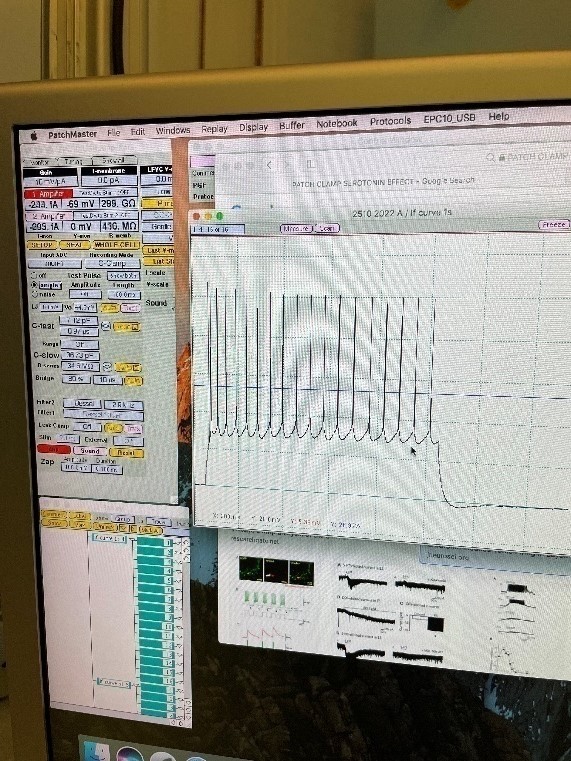Collapse the first If curve series node
Viewport: 571px width, 761px height.
[x=132, y=539]
